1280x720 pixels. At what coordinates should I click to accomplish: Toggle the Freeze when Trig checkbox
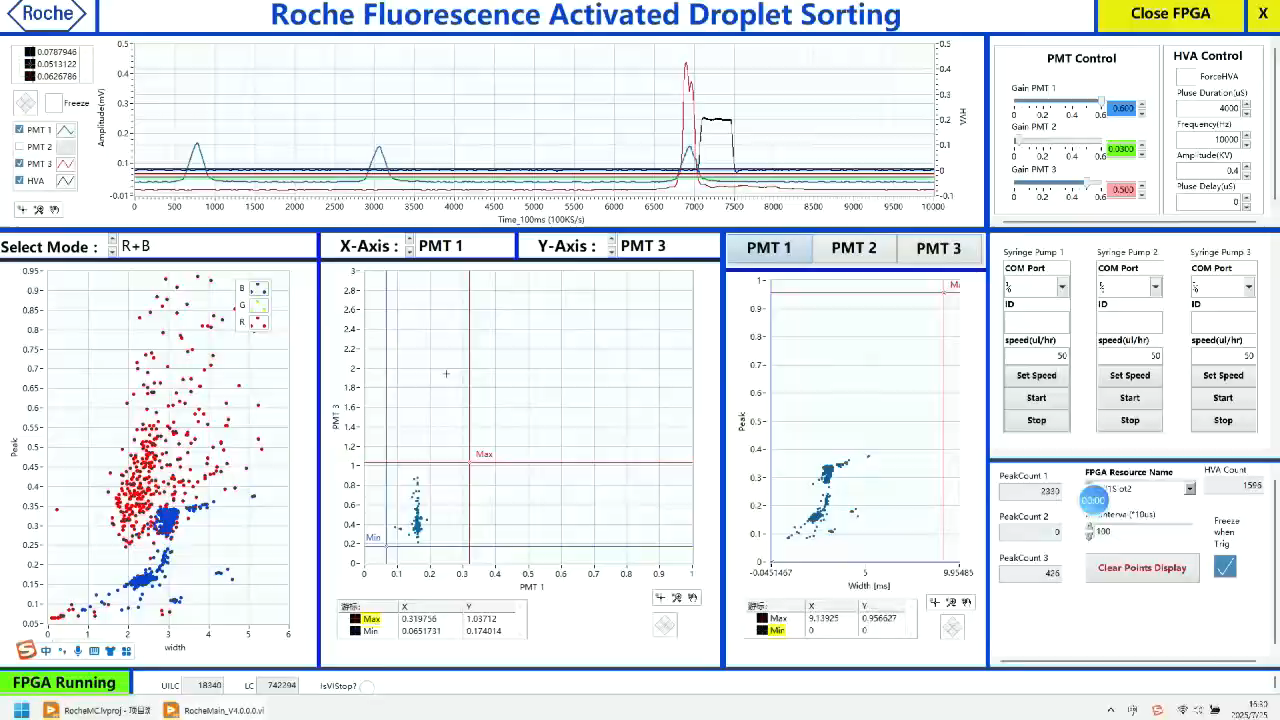1225,567
